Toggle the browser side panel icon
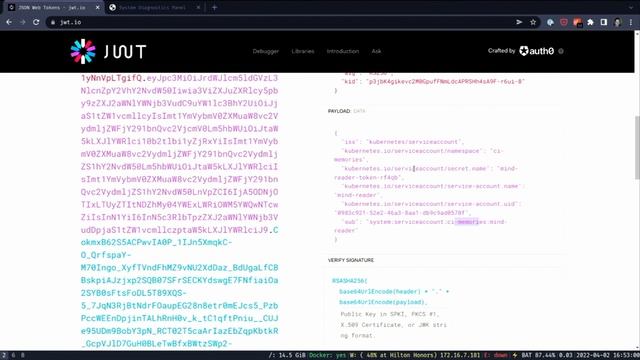This screenshot has height=360, width=640. [x=604, y=22]
